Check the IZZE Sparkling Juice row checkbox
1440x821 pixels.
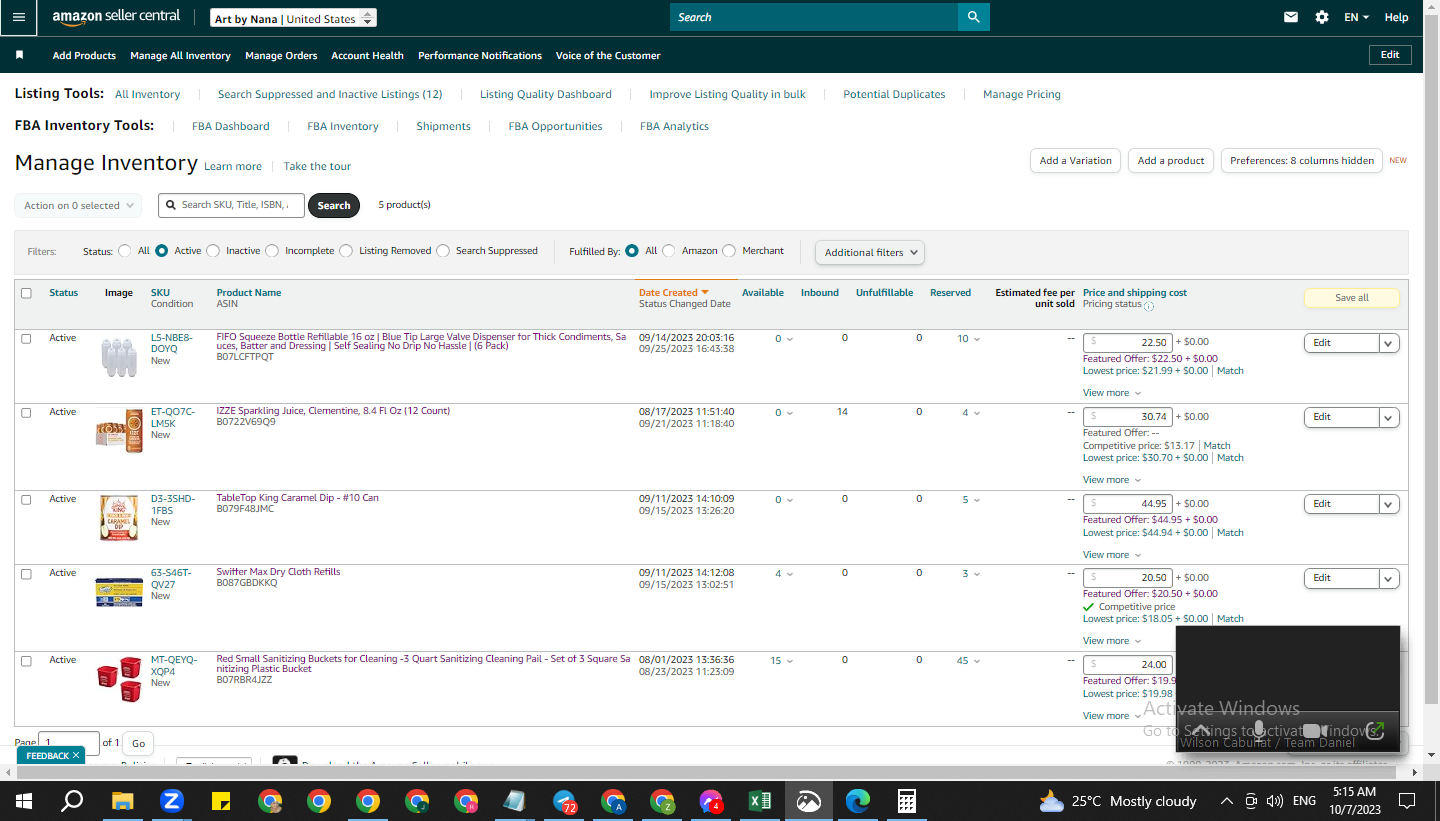pos(26,412)
